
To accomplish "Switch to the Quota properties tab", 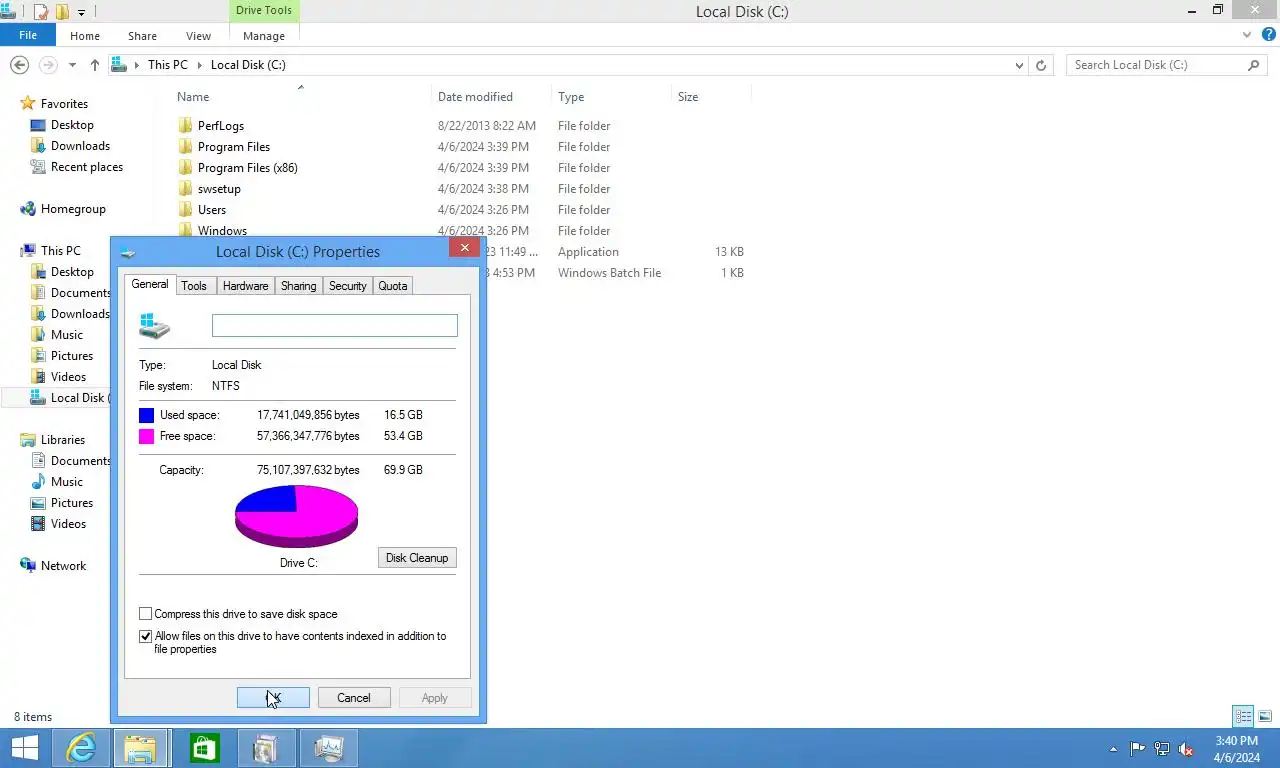I will (x=393, y=286).
